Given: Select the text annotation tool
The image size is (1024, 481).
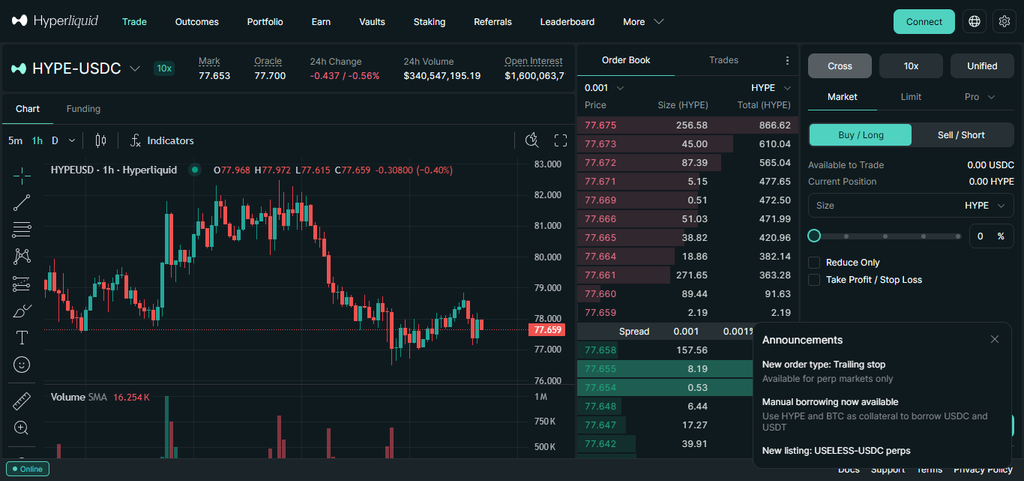Looking at the screenshot, I should click(22, 337).
